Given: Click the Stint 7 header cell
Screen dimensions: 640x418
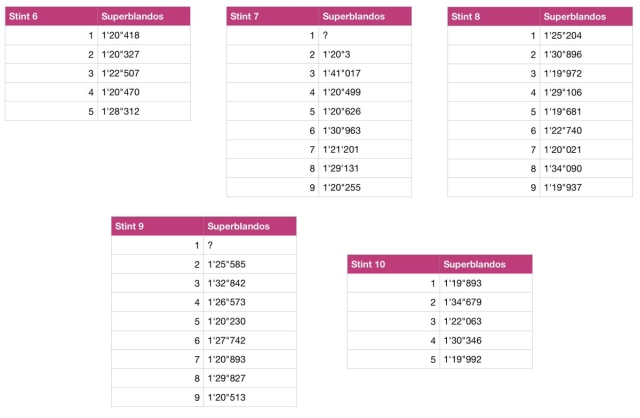Looking at the screenshot, I should point(272,17).
